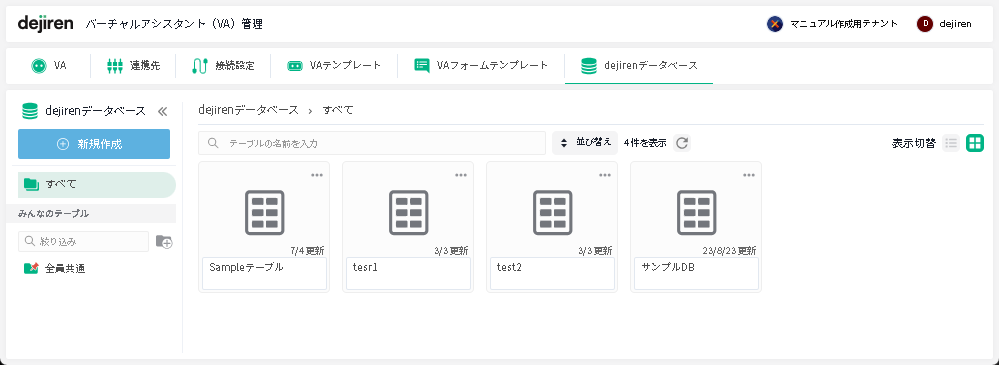Switch to list view display icon
This screenshot has height=365, width=999.
(951, 143)
